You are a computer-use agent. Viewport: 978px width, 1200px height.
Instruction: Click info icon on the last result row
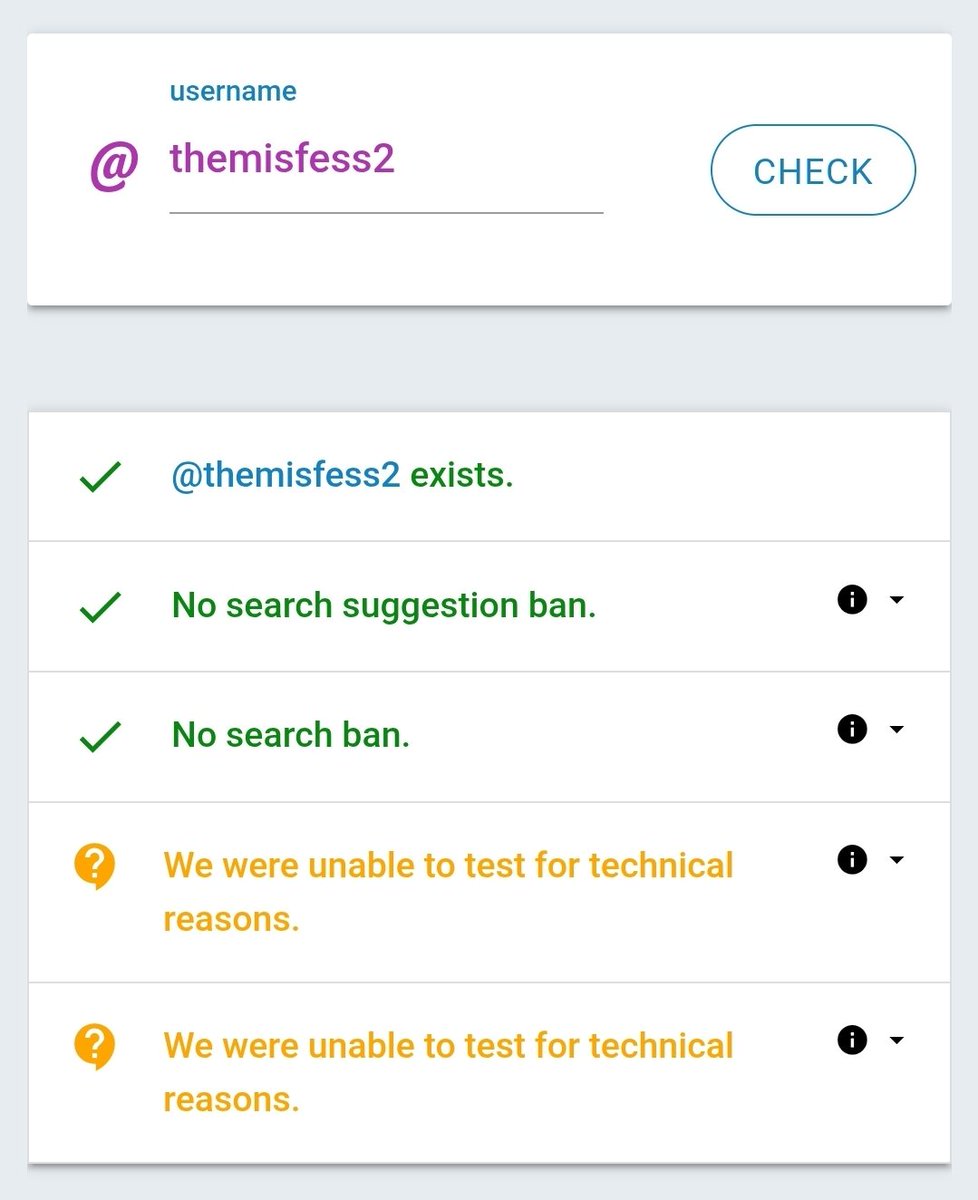point(852,1040)
